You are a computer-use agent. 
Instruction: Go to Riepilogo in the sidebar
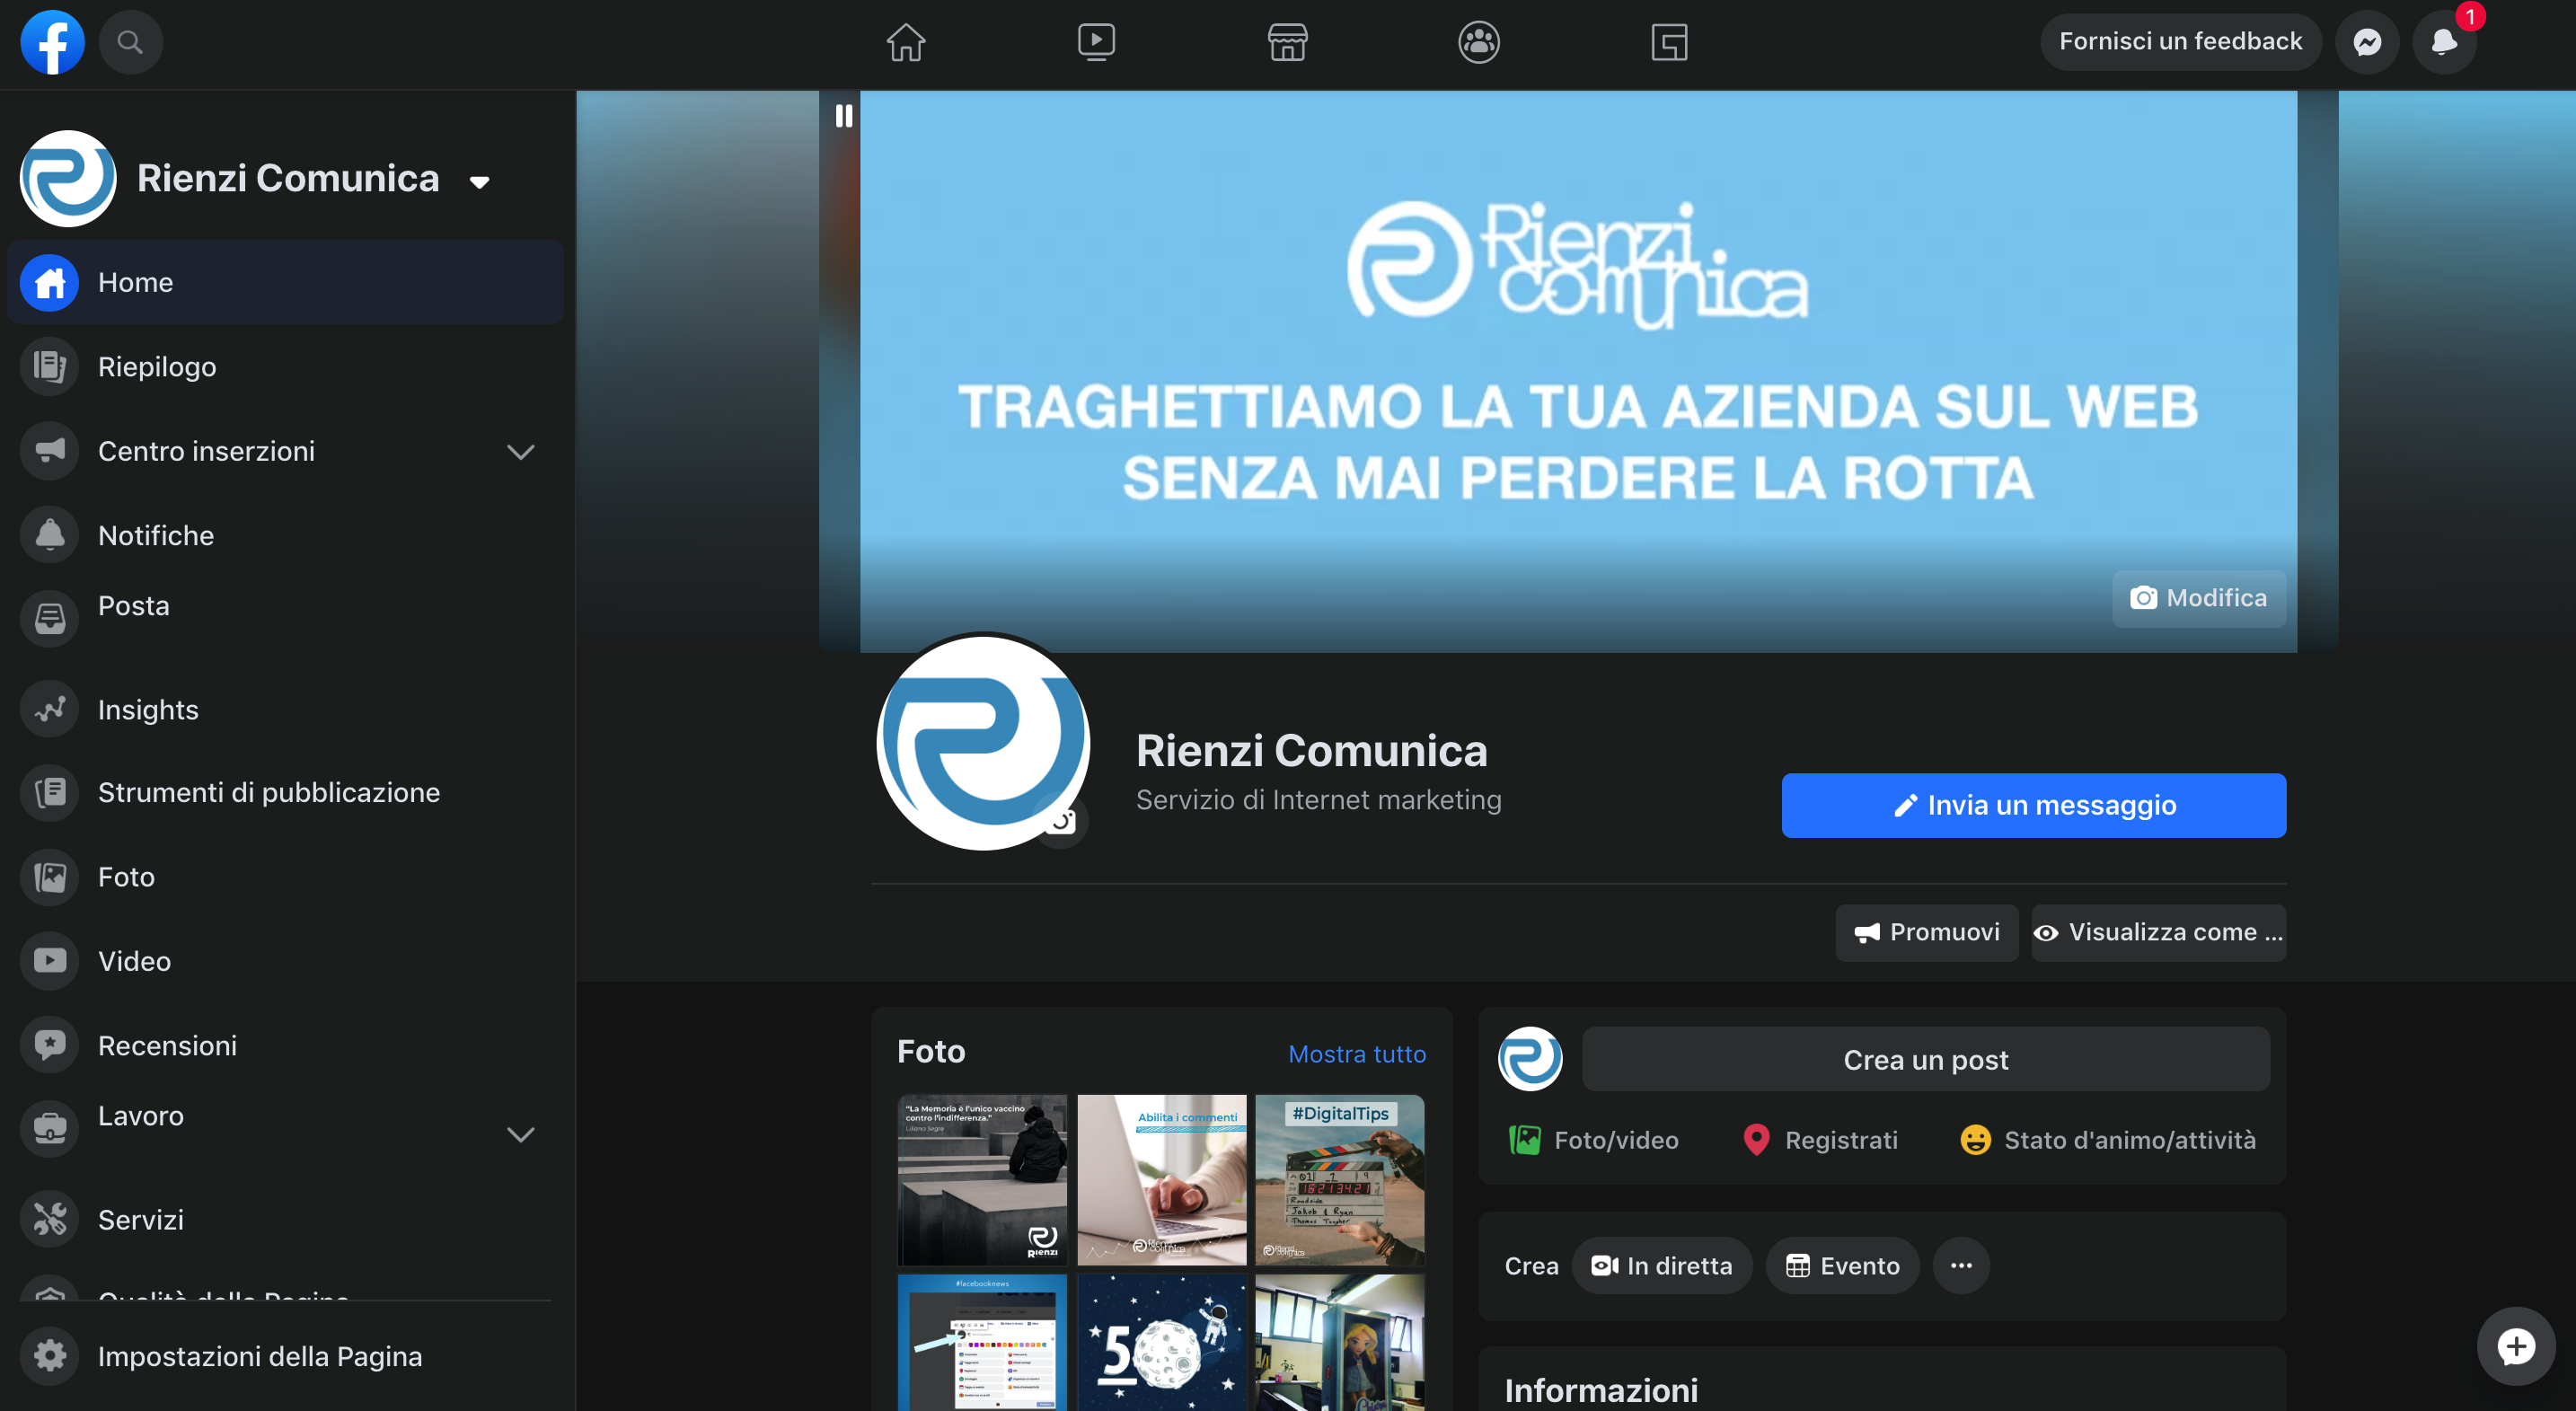pyautogui.click(x=157, y=366)
